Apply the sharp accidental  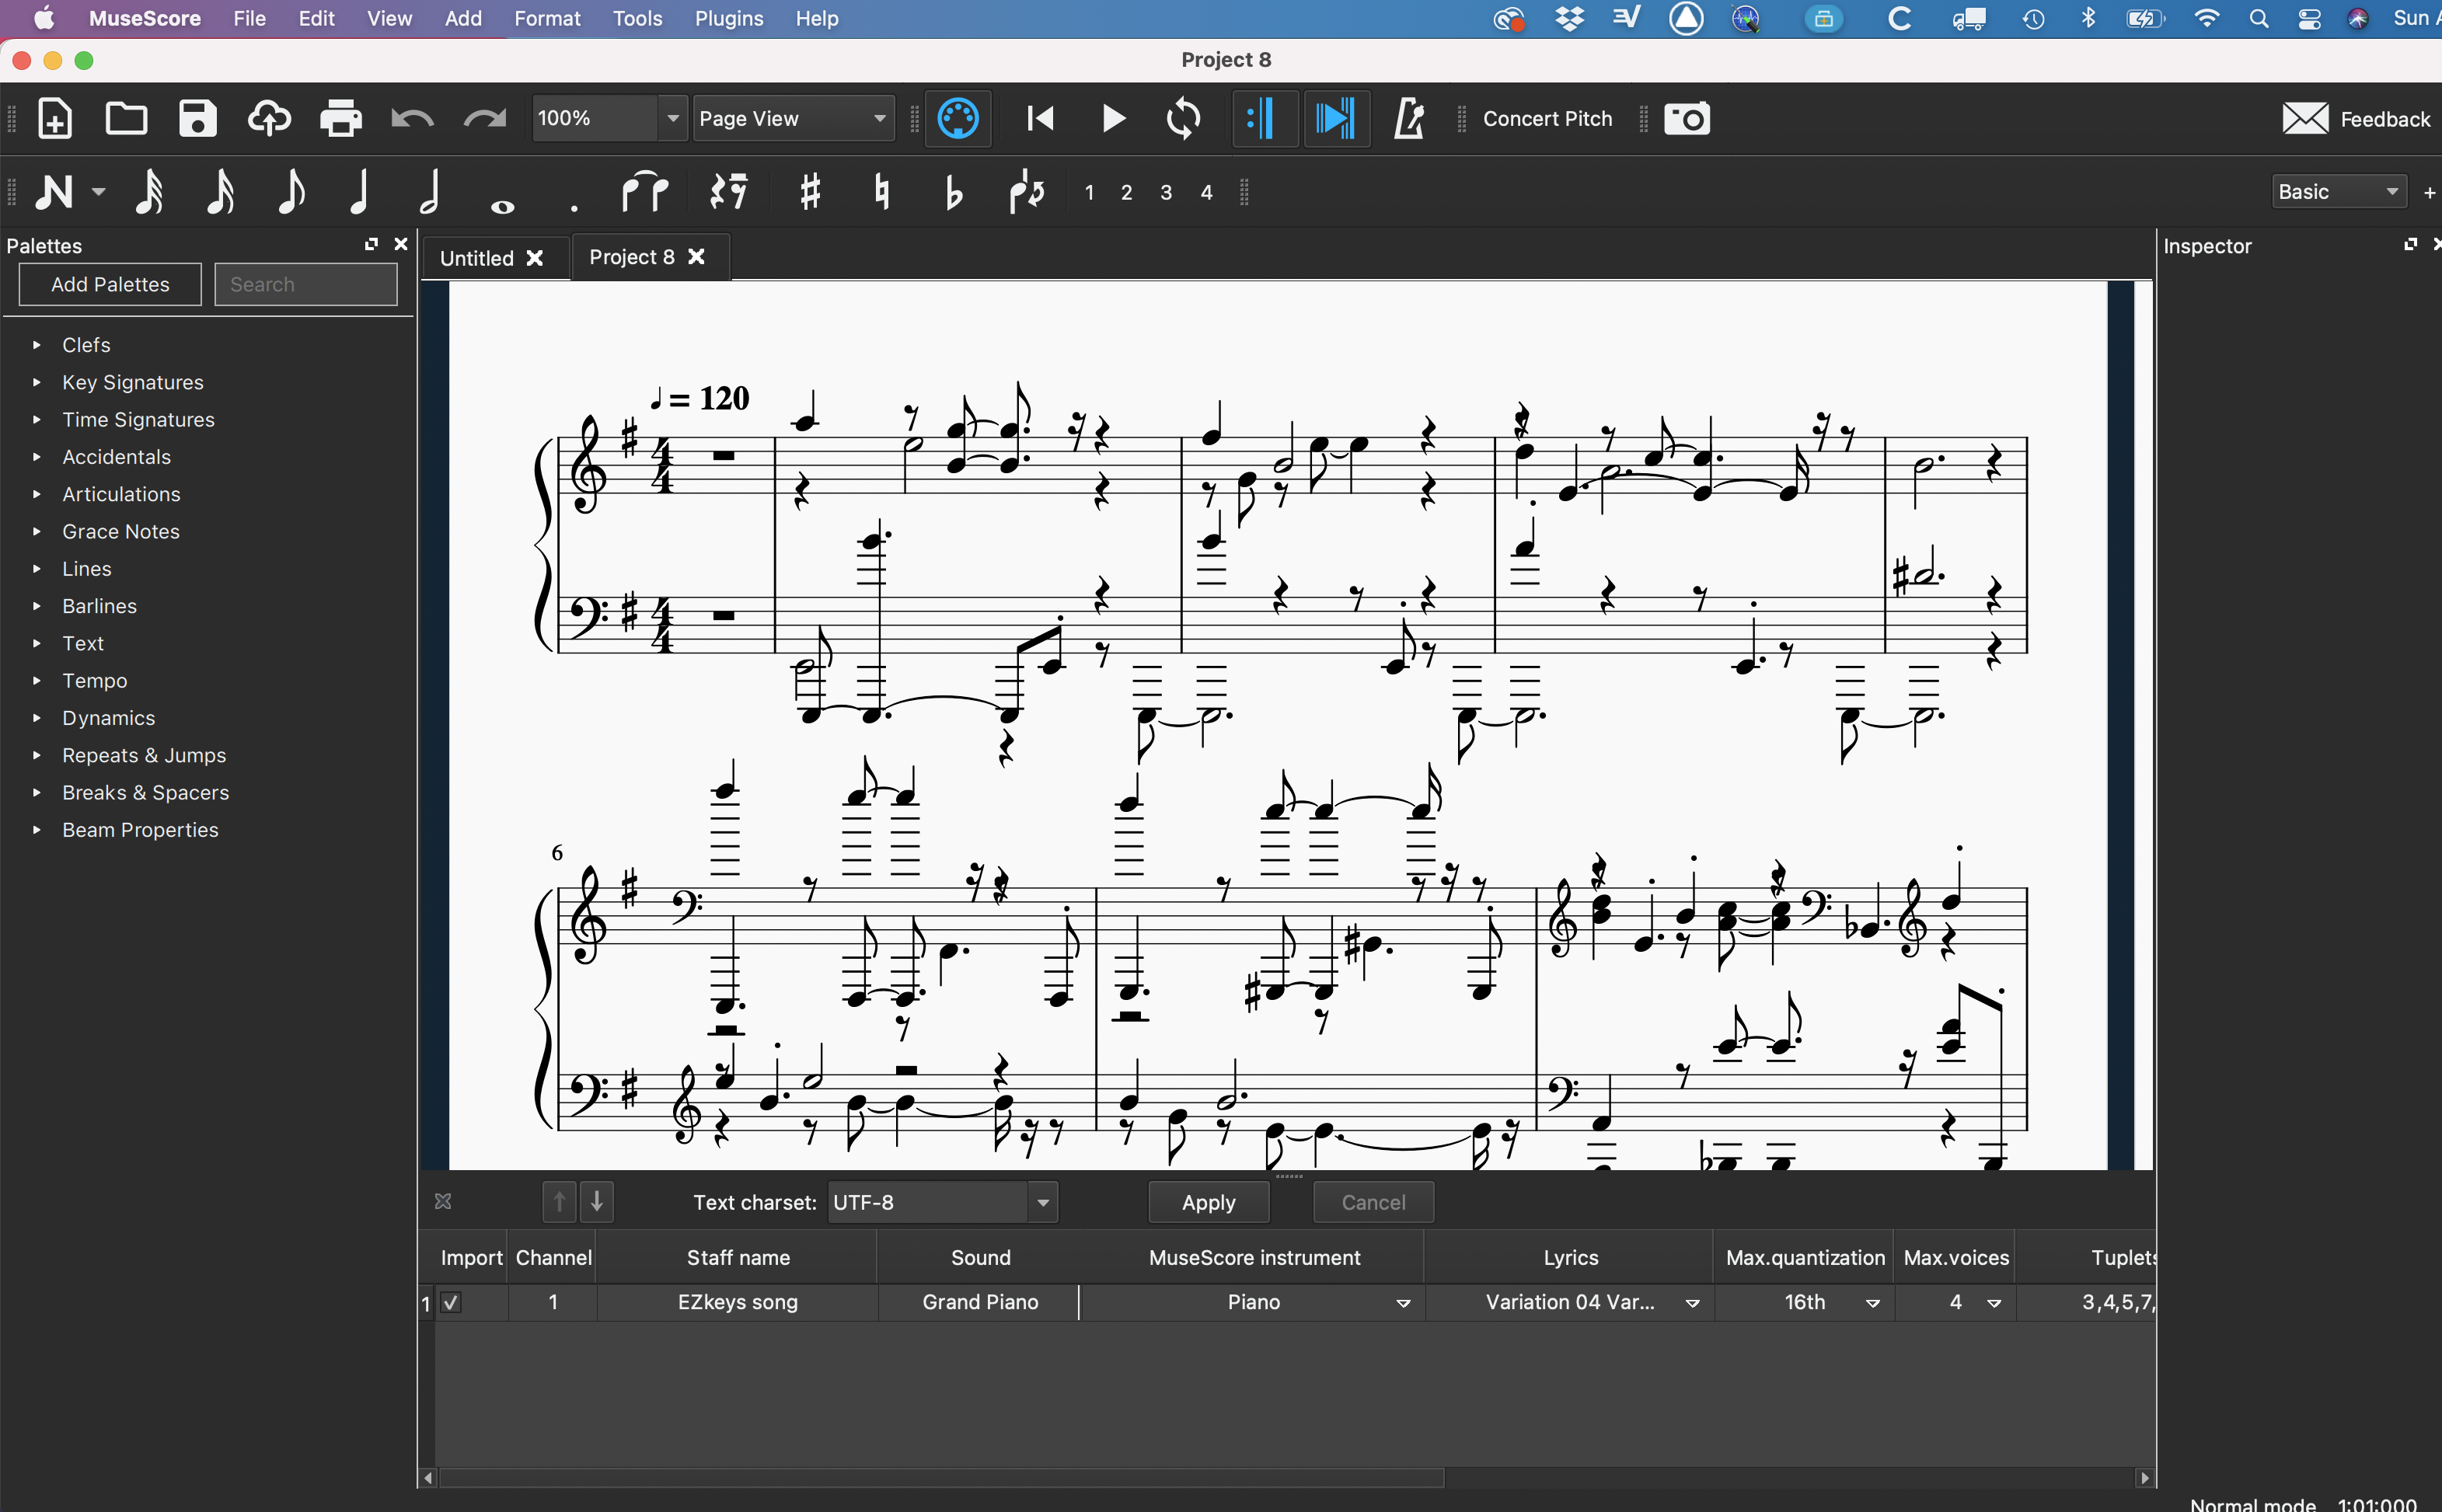coord(811,191)
